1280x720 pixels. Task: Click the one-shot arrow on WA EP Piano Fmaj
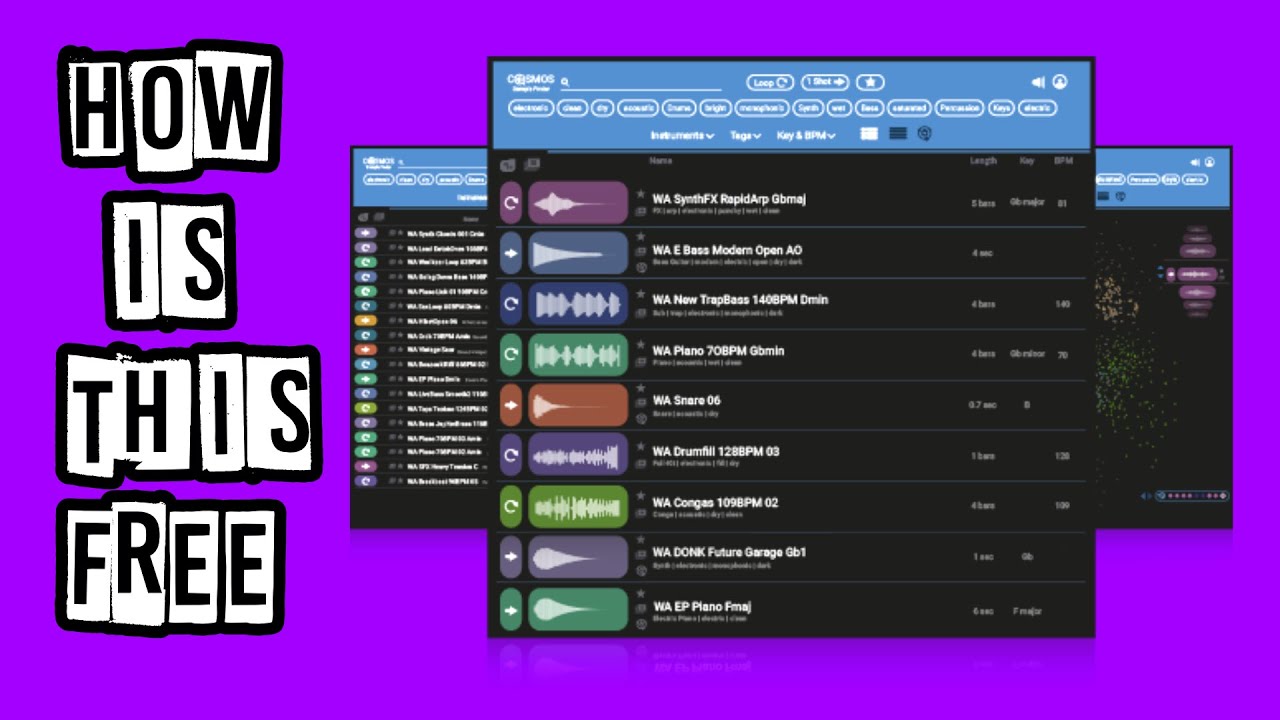click(511, 608)
